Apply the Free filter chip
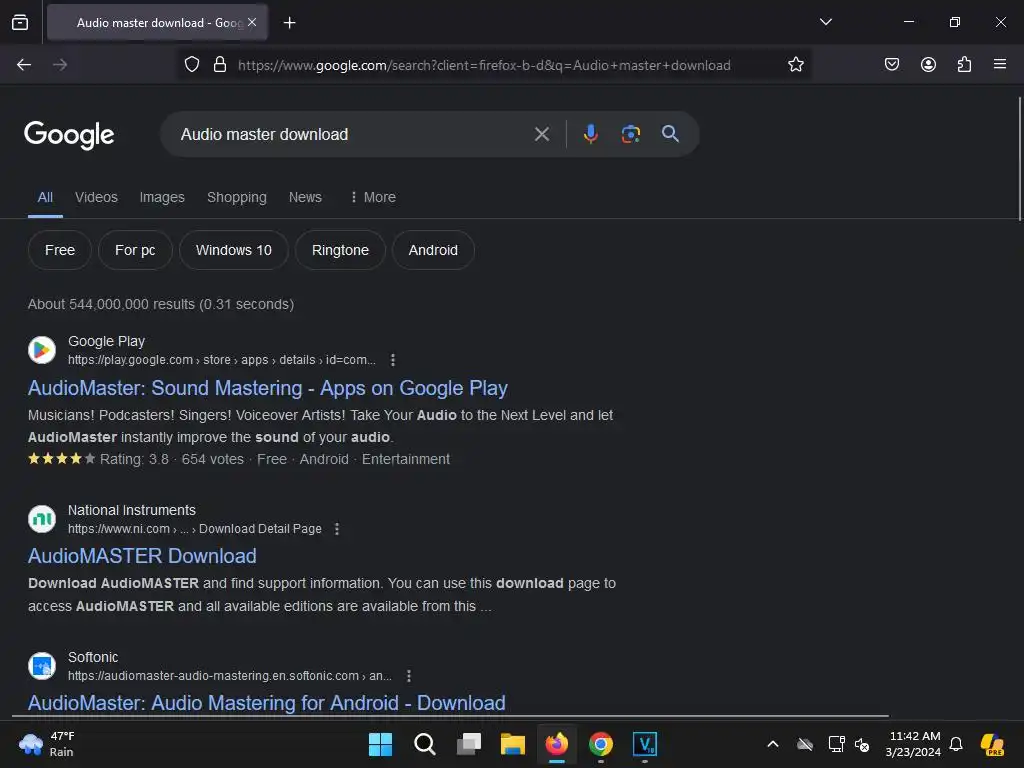This screenshot has width=1024, height=768. pyautogui.click(x=59, y=250)
